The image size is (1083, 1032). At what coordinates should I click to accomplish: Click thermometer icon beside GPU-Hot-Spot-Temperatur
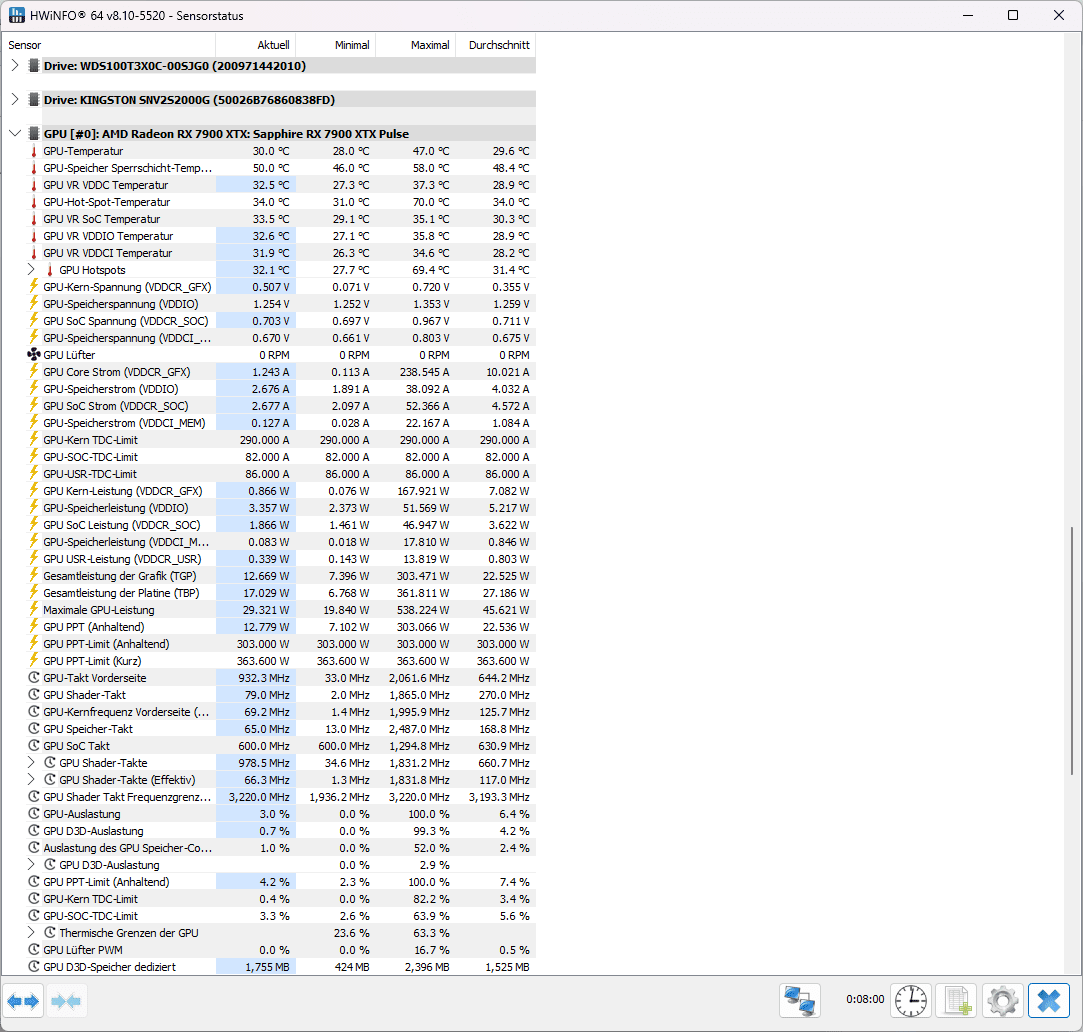point(34,202)
